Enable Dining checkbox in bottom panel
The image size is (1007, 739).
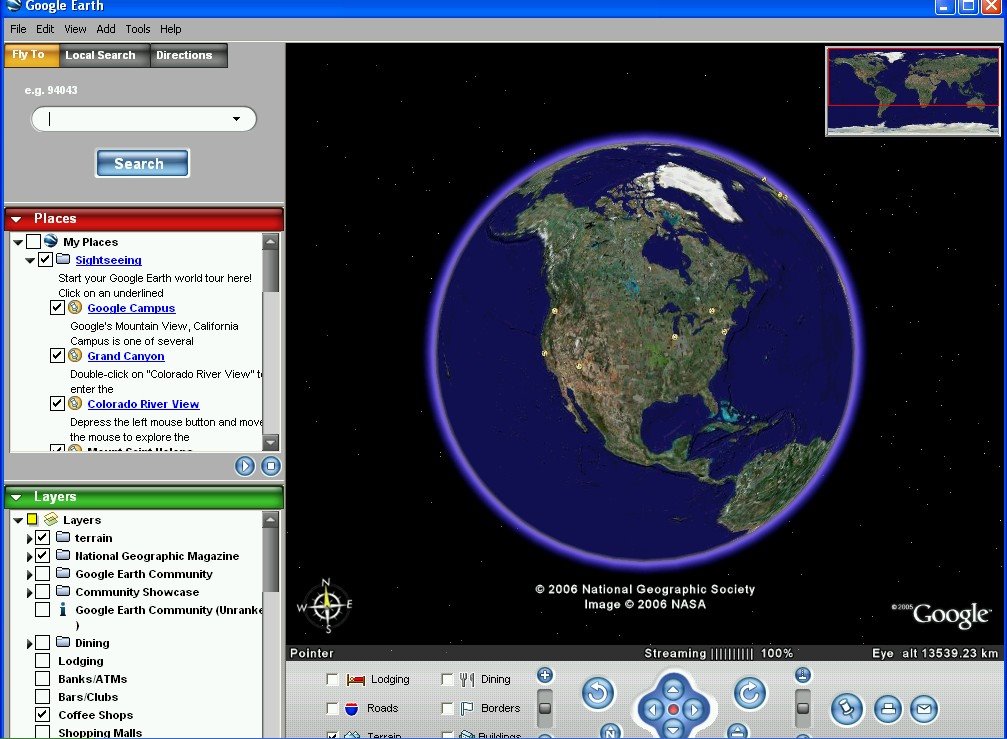click(x=447, y=679)
